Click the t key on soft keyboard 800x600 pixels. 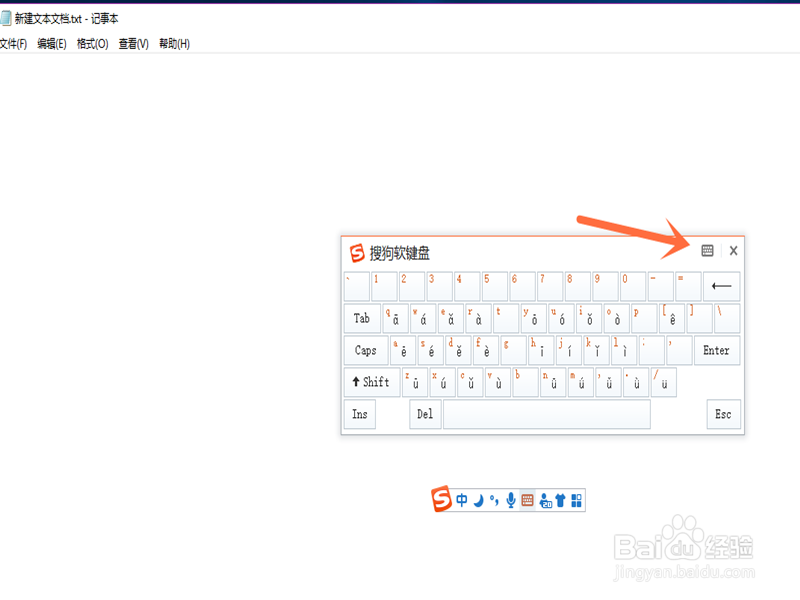pyautogui.click(x=506, y=318)
